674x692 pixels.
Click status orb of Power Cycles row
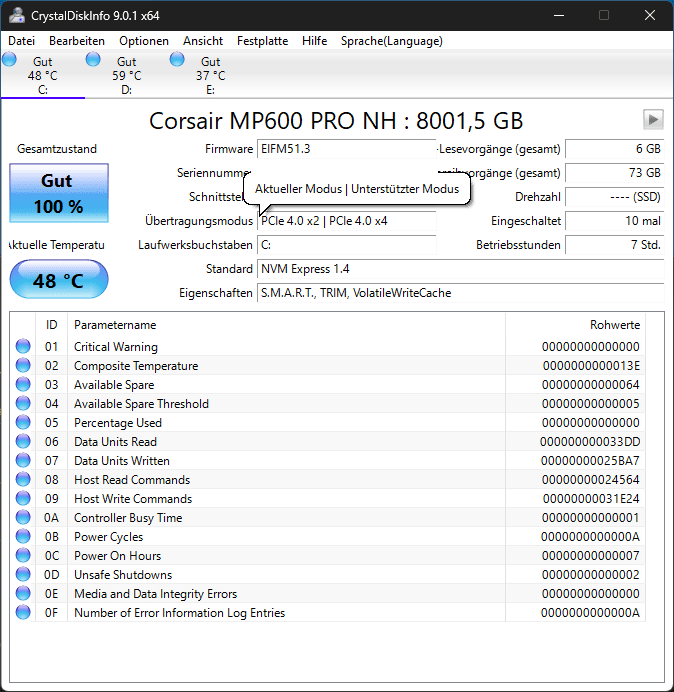pos(23,536)
